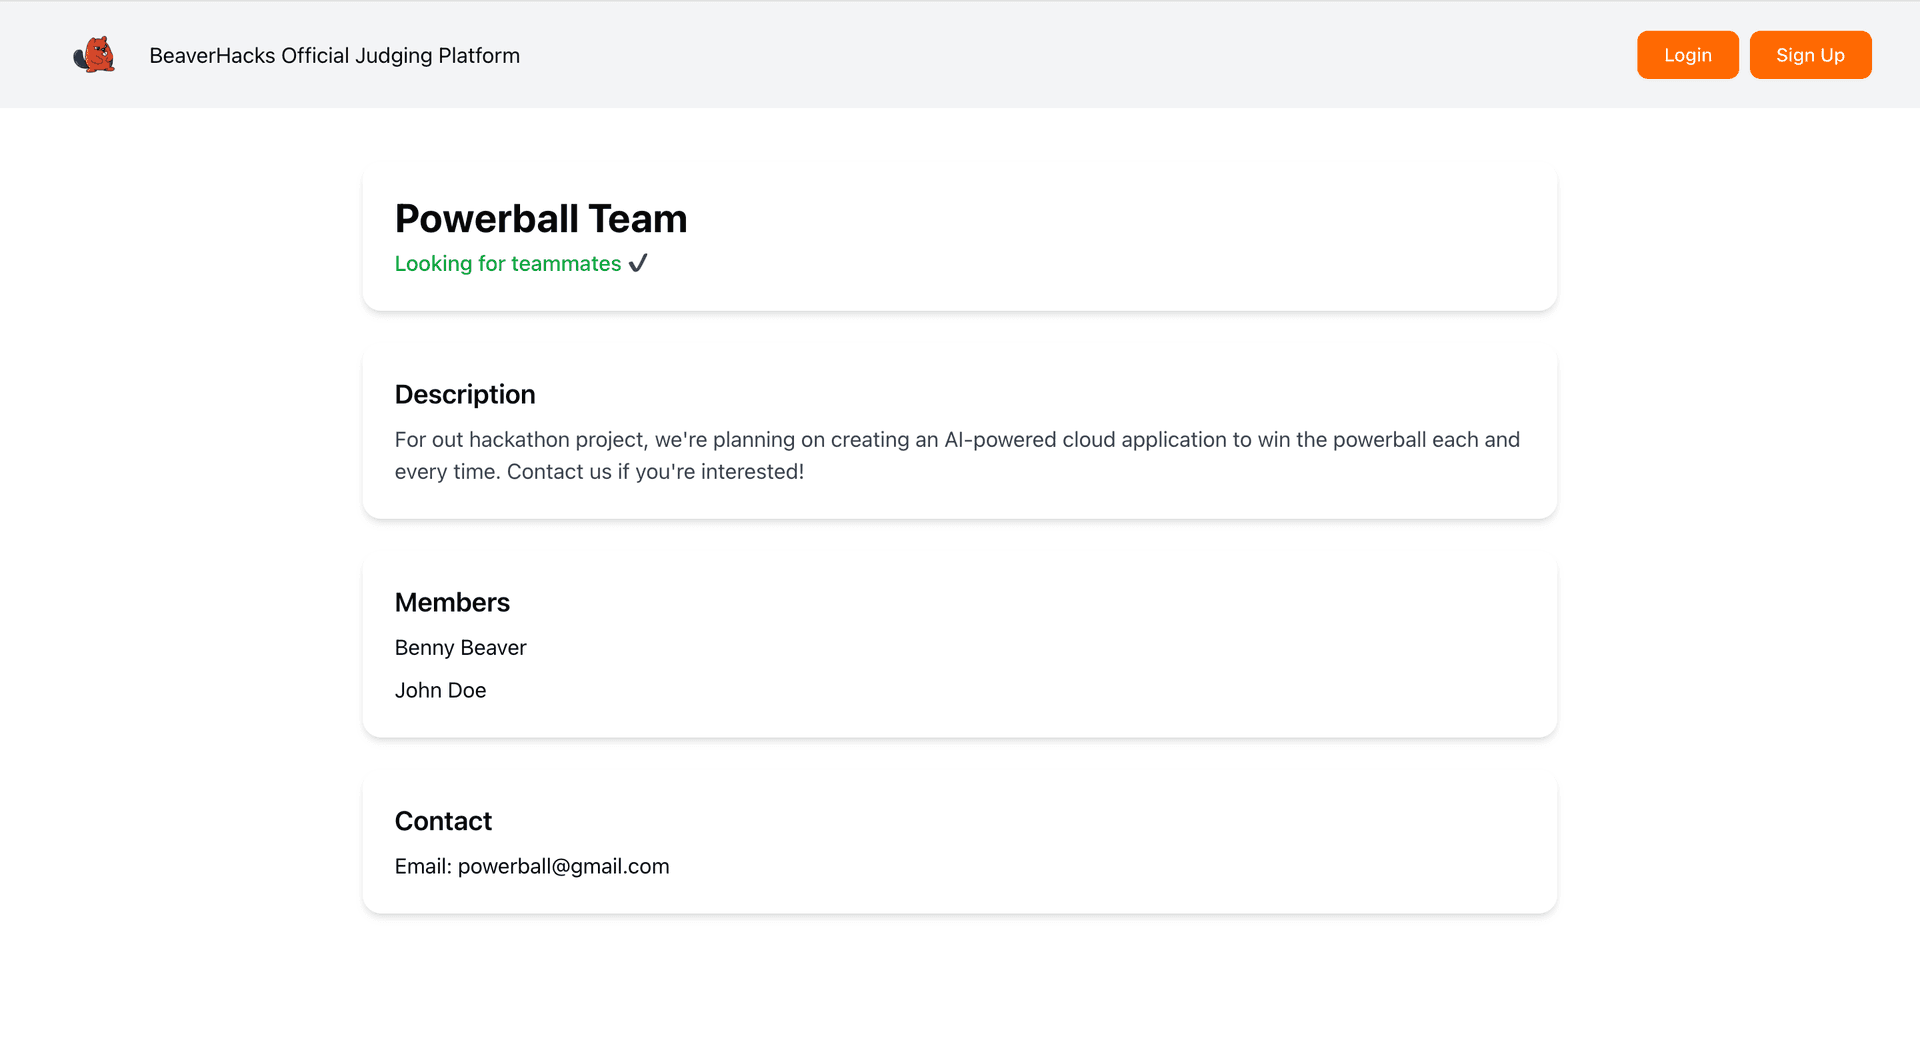Click the checkmark next to Looking for teammates

[x=638, y=263]
